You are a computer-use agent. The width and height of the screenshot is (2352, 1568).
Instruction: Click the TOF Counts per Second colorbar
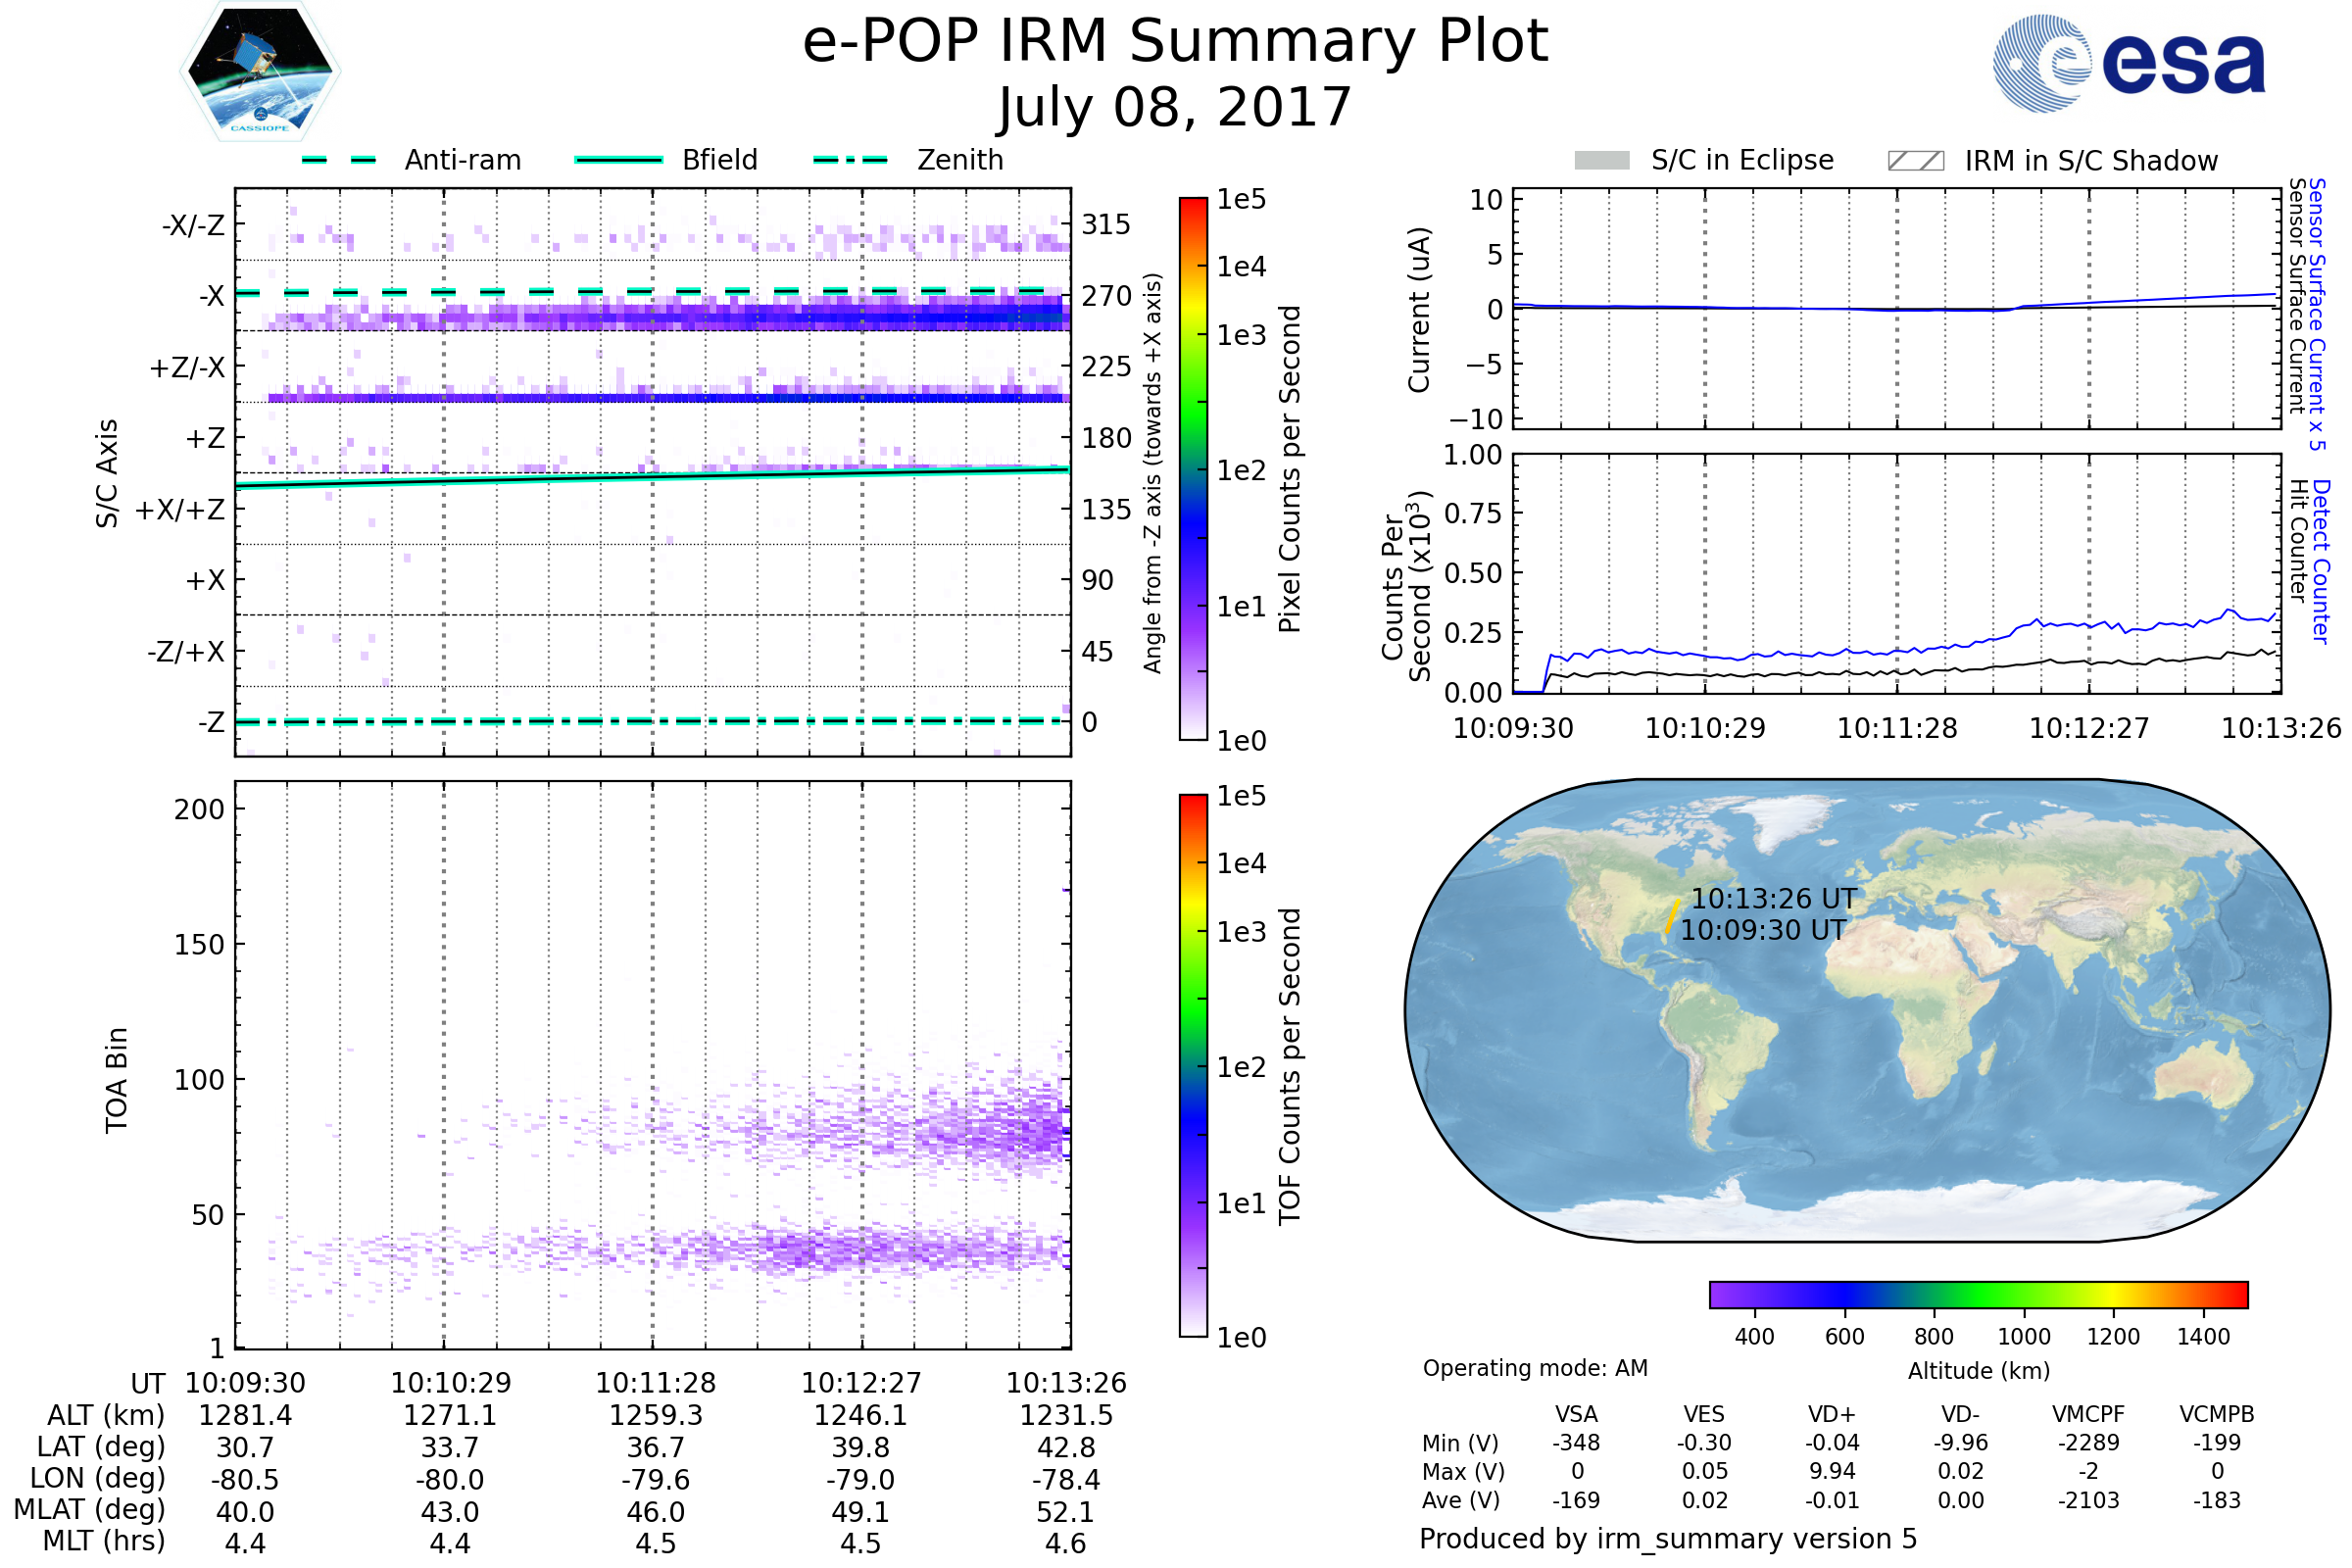click(x=1193, y=1065)
